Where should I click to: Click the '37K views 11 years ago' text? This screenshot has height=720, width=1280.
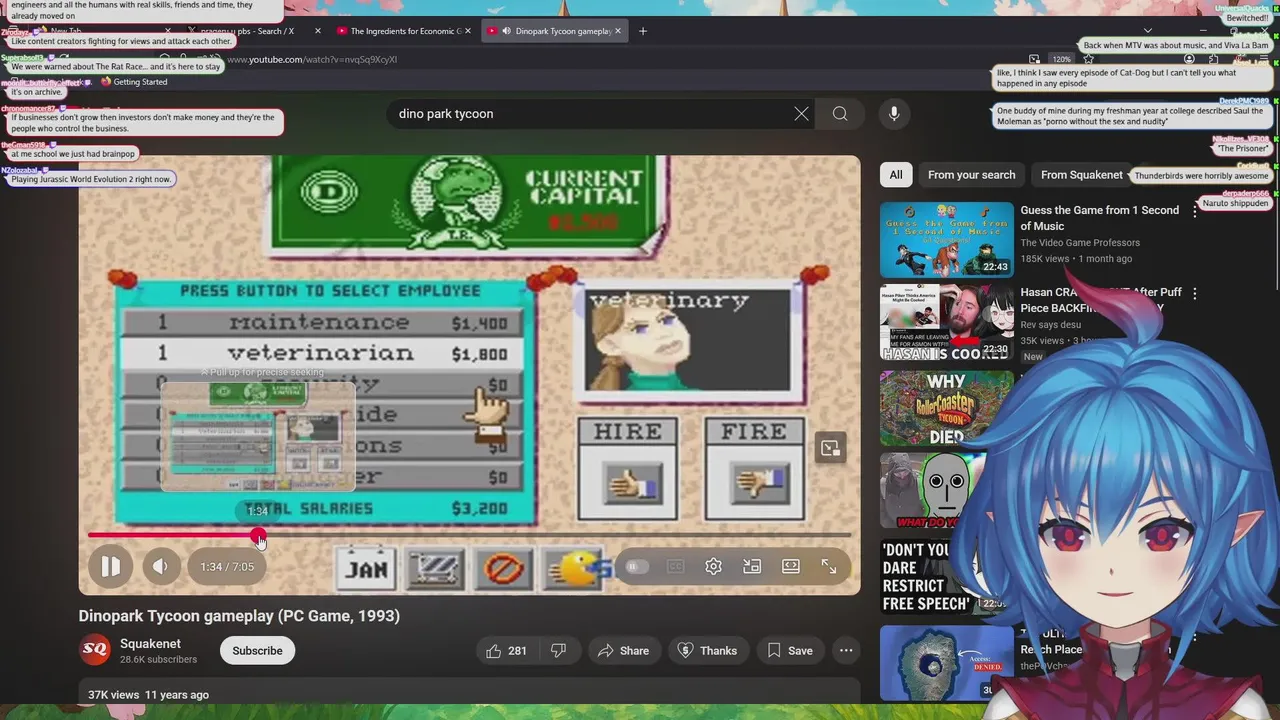coord(148,695)
